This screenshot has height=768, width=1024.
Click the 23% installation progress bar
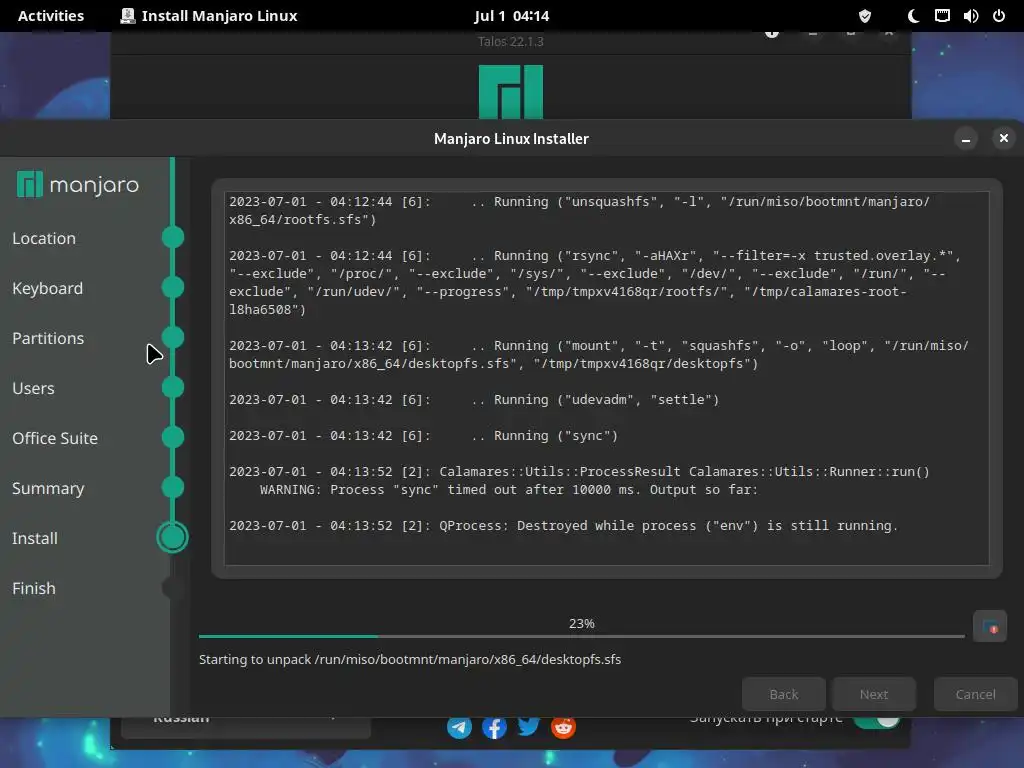coord(581,635)
